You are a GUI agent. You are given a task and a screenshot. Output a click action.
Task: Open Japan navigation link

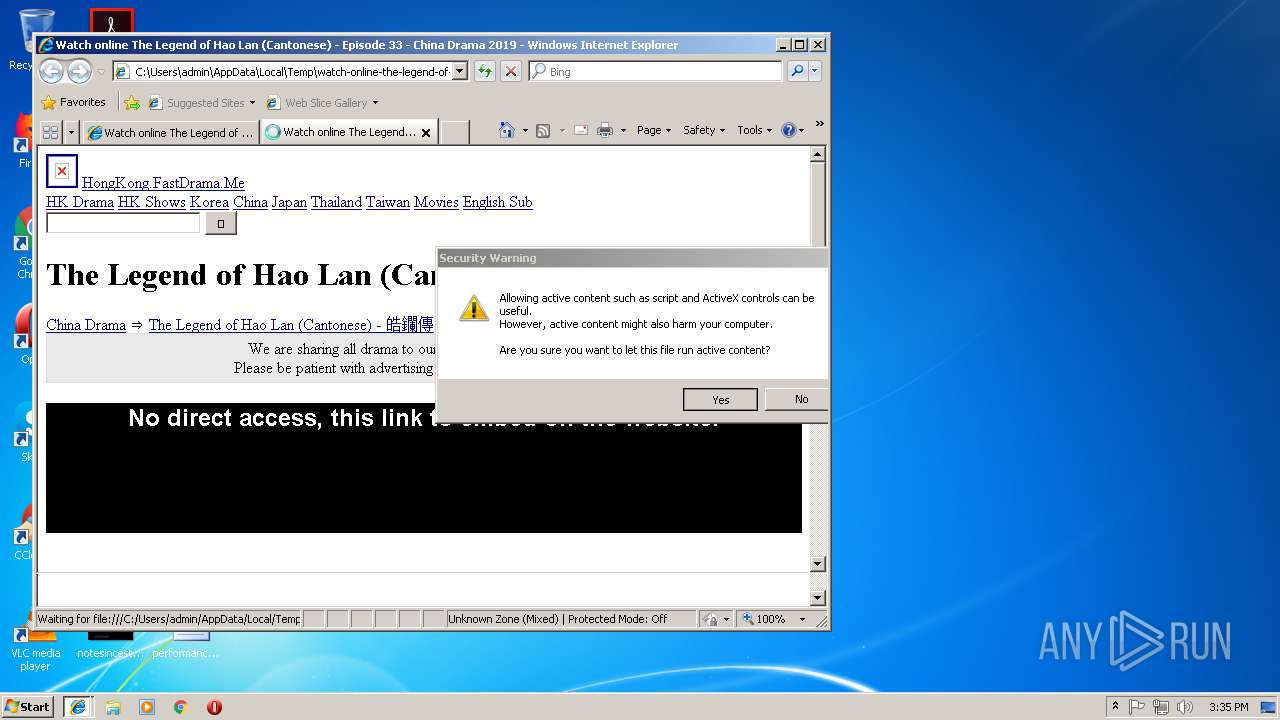[x=289, y=202]
